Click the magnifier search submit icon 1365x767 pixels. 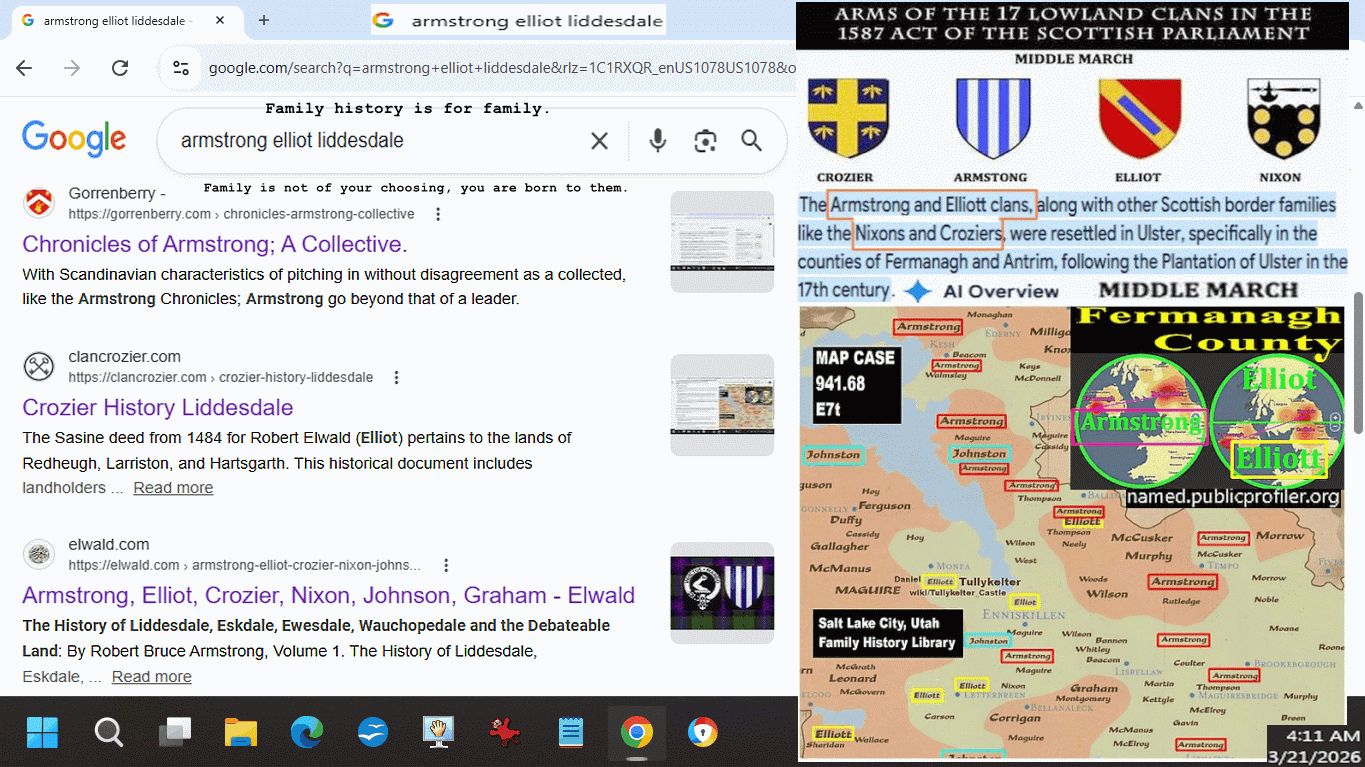pyautogui.click(x=752, y=141)
